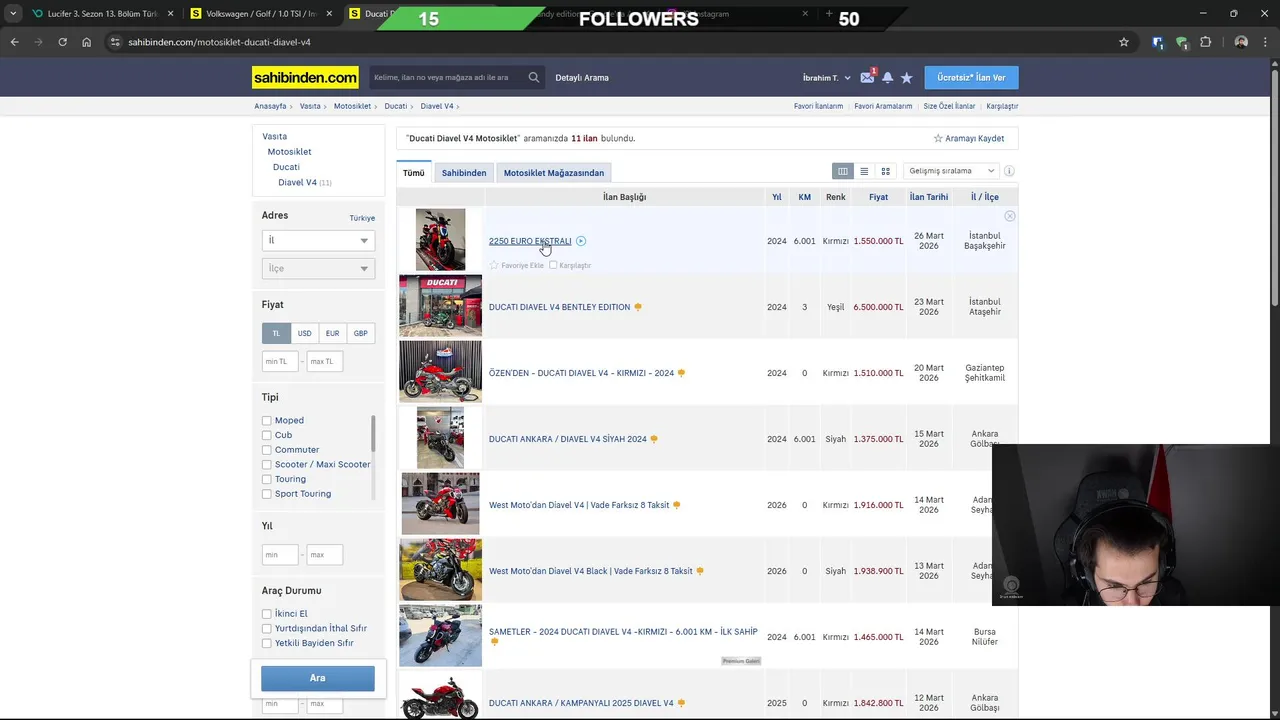The height and width of the screenshot is (720, 1280).
Task: Open the browser three-dot menu
Action: point(1265,42)
